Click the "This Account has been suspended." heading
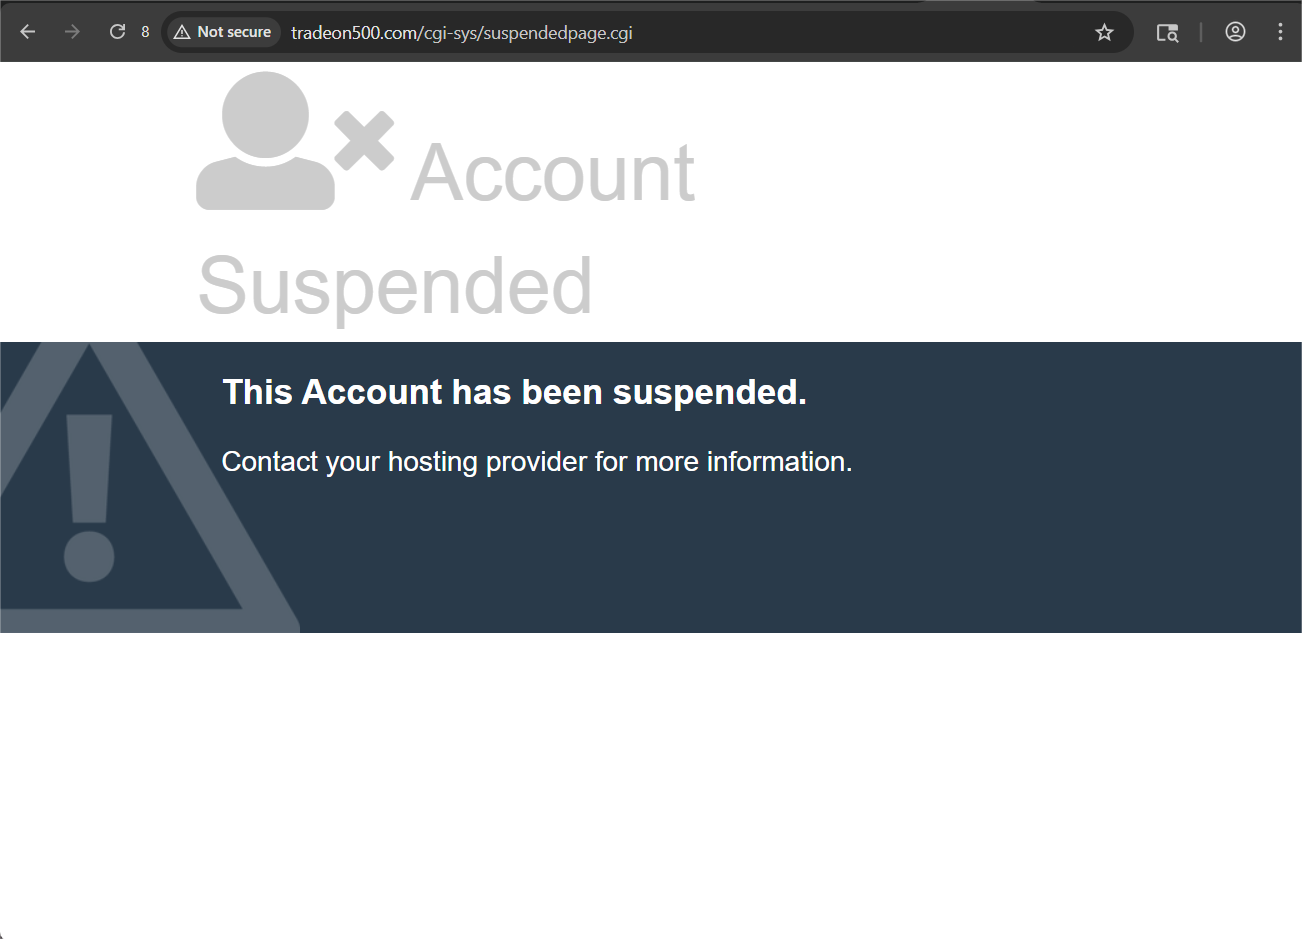 click(514, 392)
